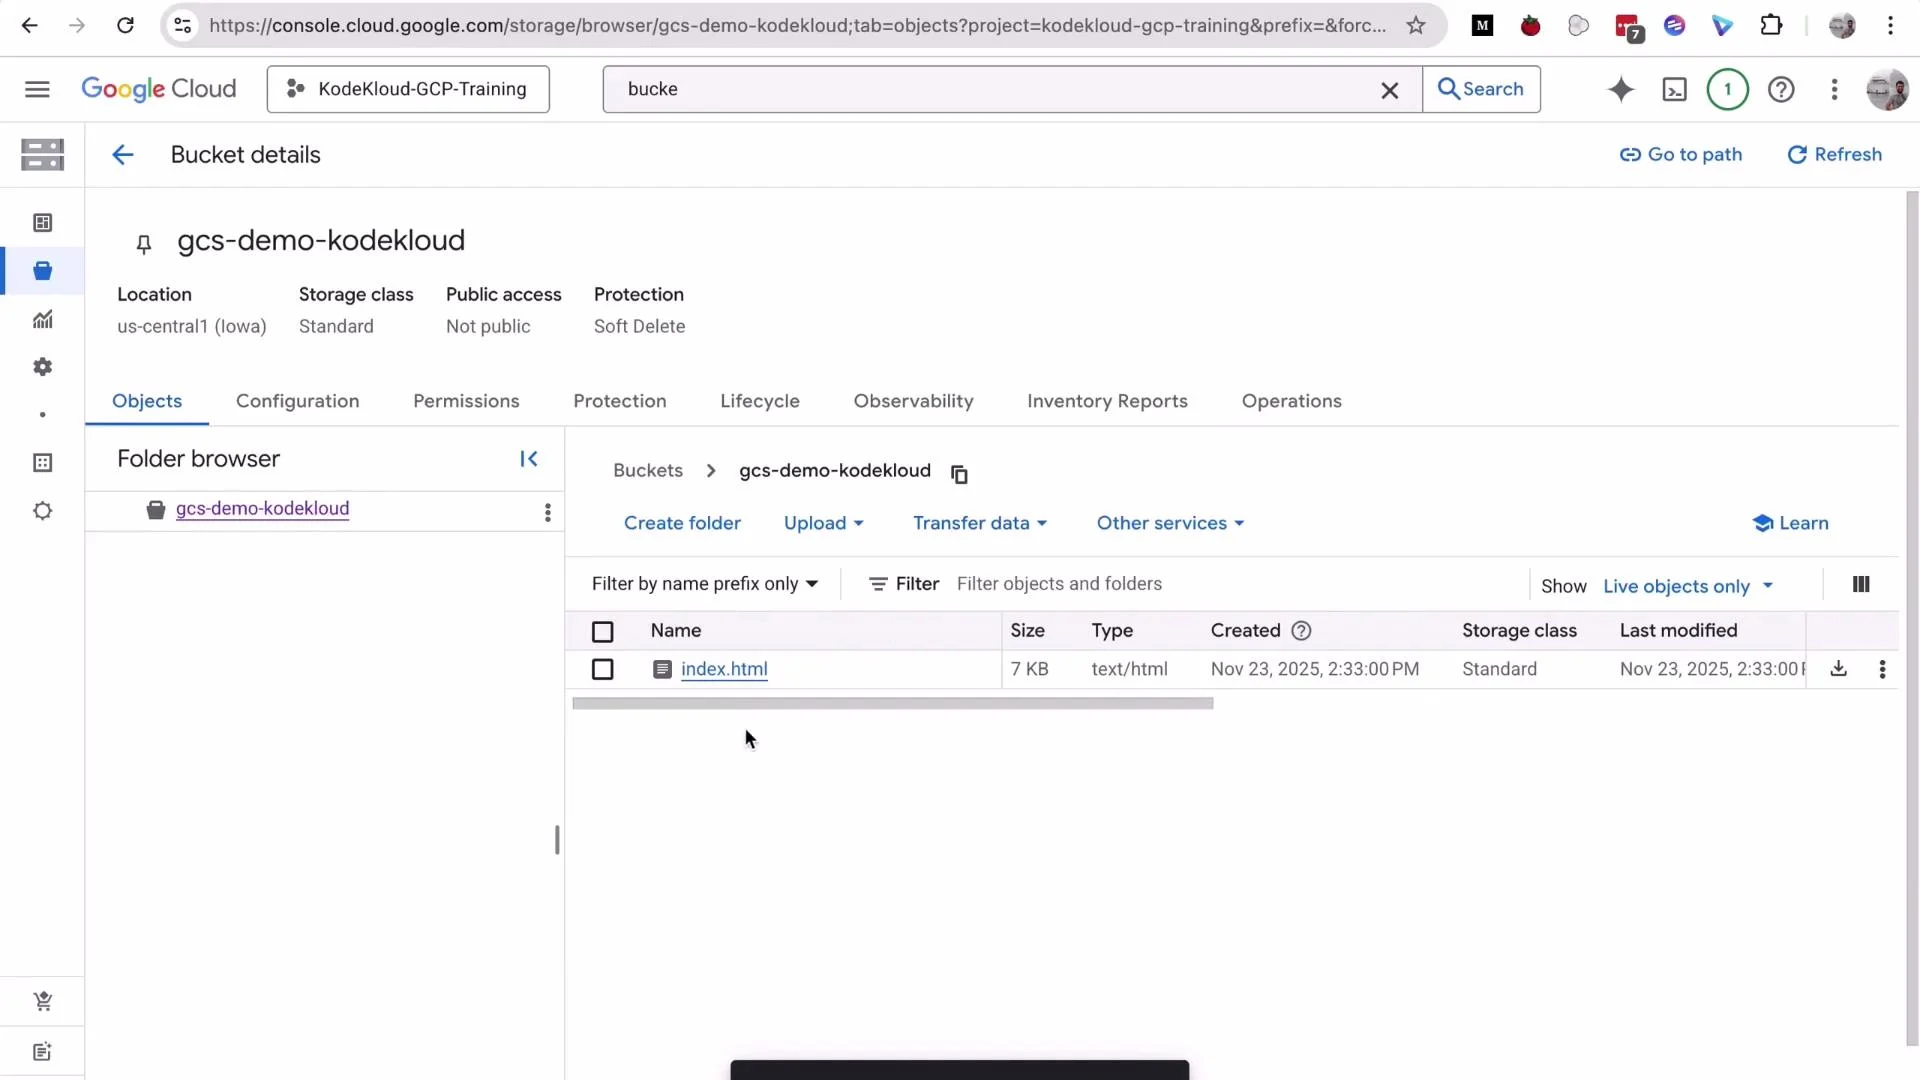The width and height of the screenshot is (1920, 1080).
Task: Open the Observability tab
Action: (913, 401)
